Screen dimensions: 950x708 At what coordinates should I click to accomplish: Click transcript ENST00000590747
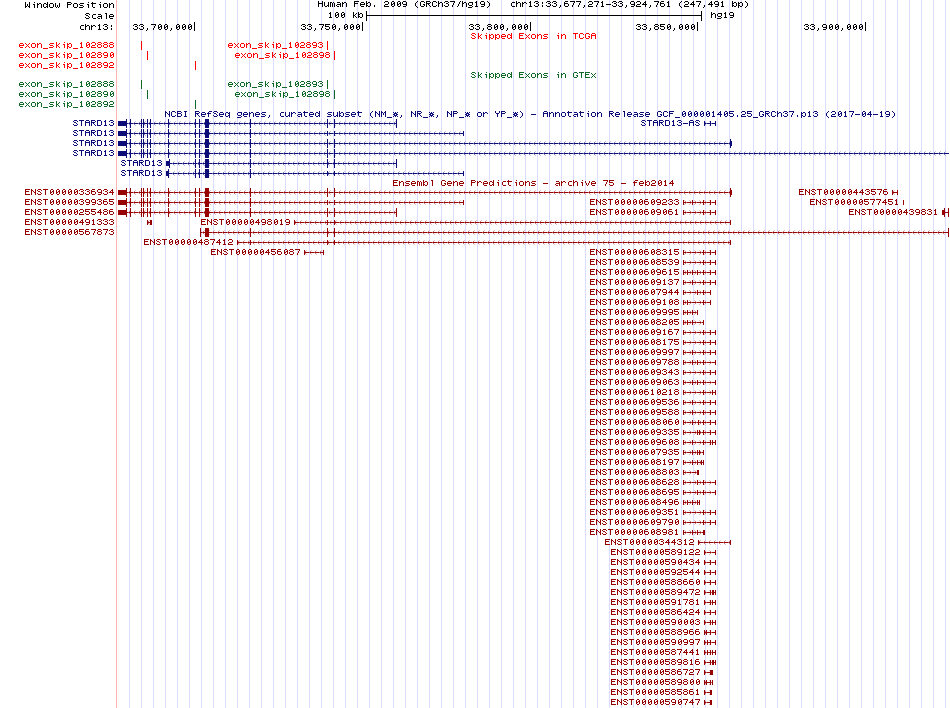(655, 702)
